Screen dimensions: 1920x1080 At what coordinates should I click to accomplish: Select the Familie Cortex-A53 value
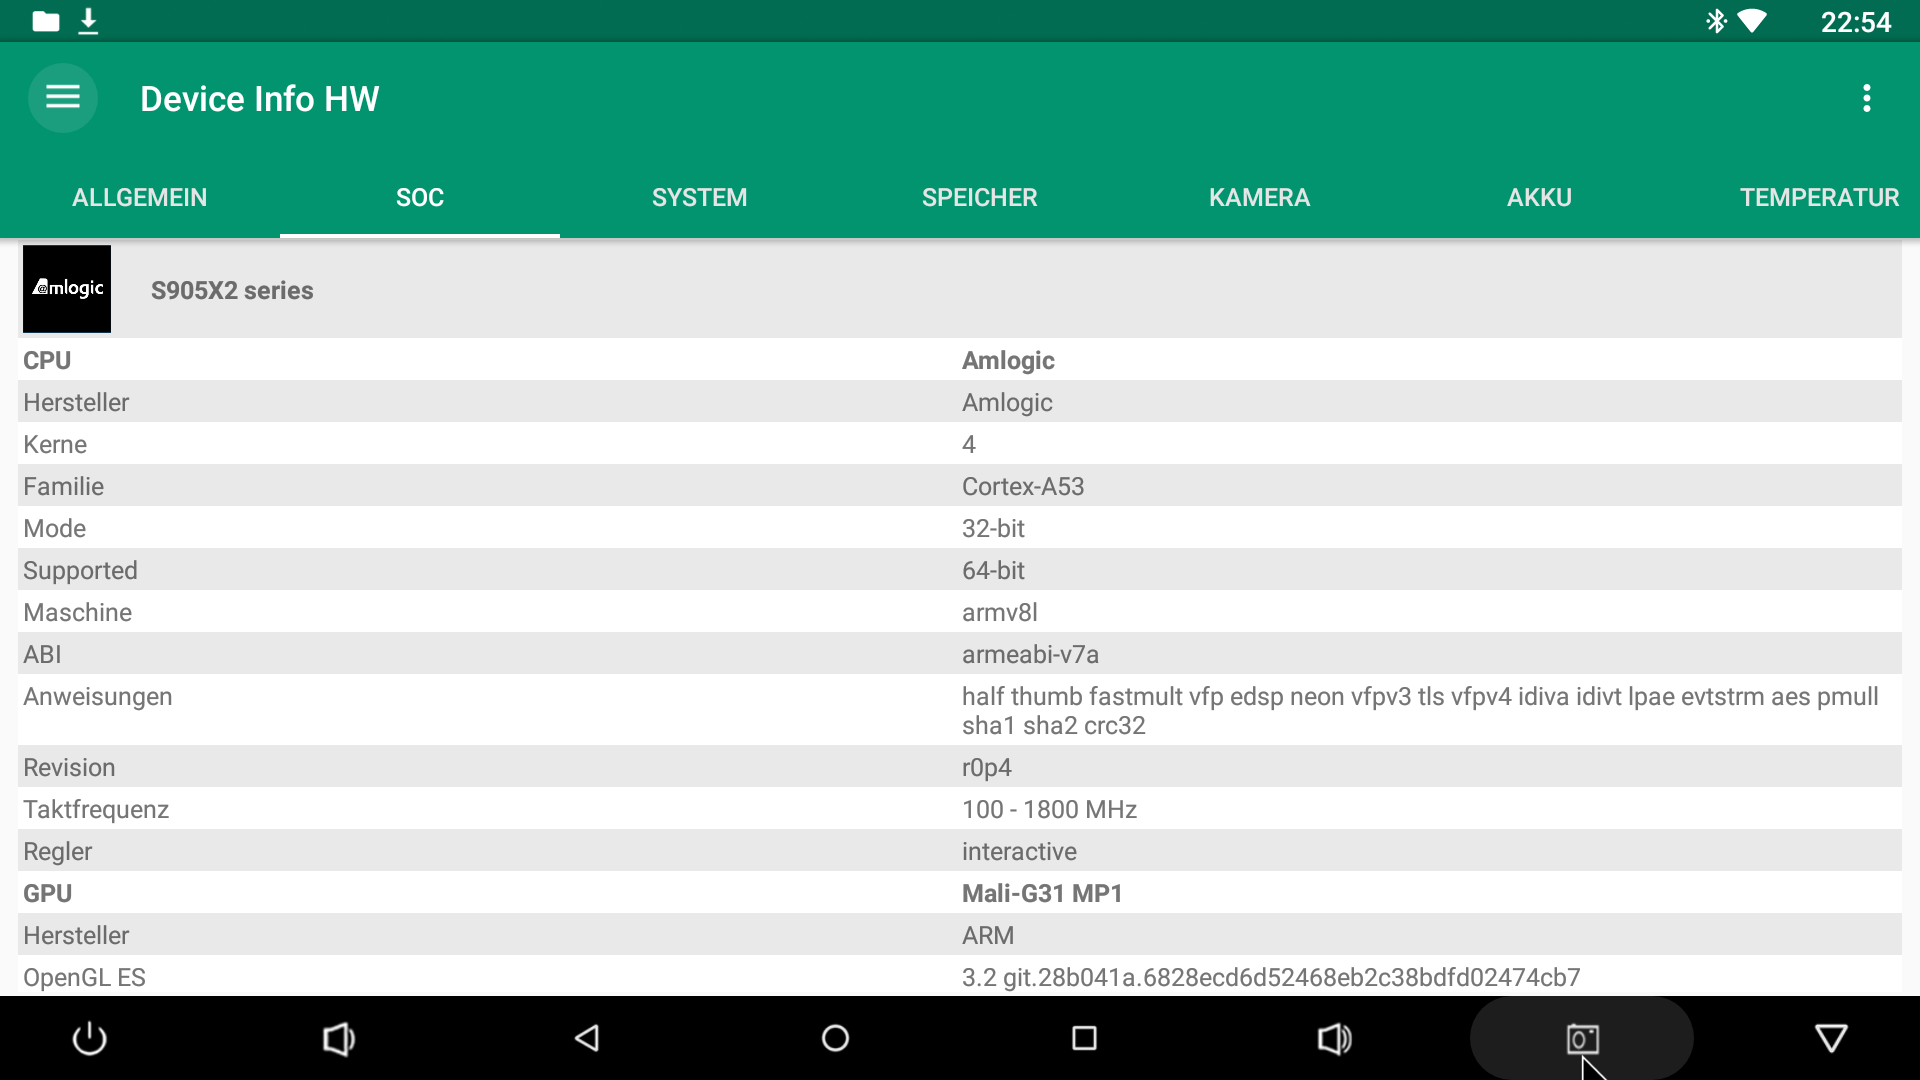[1023, 486]
